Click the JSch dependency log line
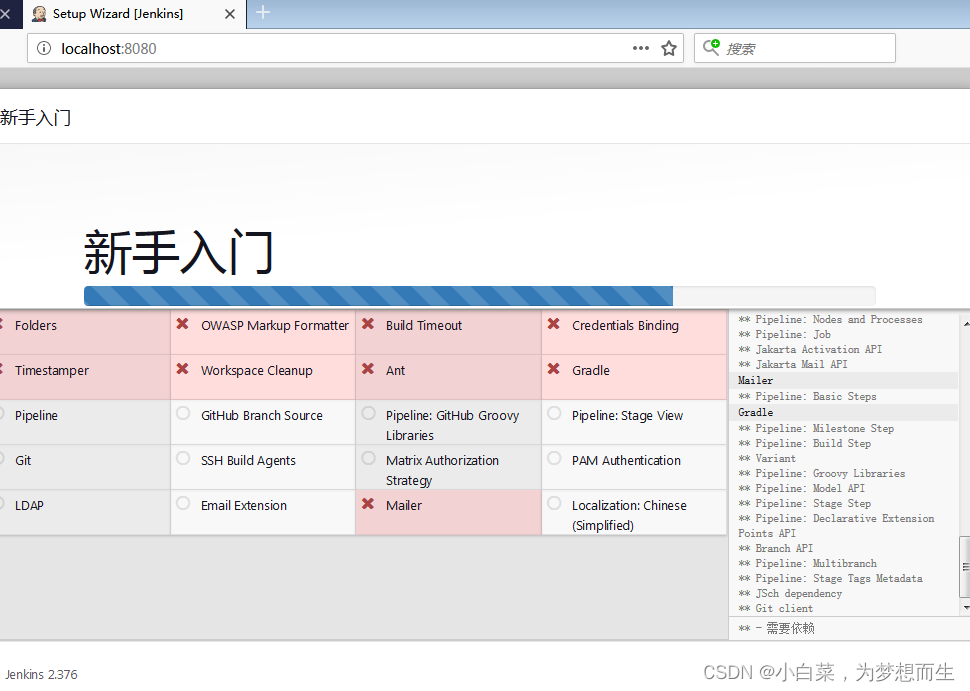This screenshot has height=691, width=970. pos(790,593)
